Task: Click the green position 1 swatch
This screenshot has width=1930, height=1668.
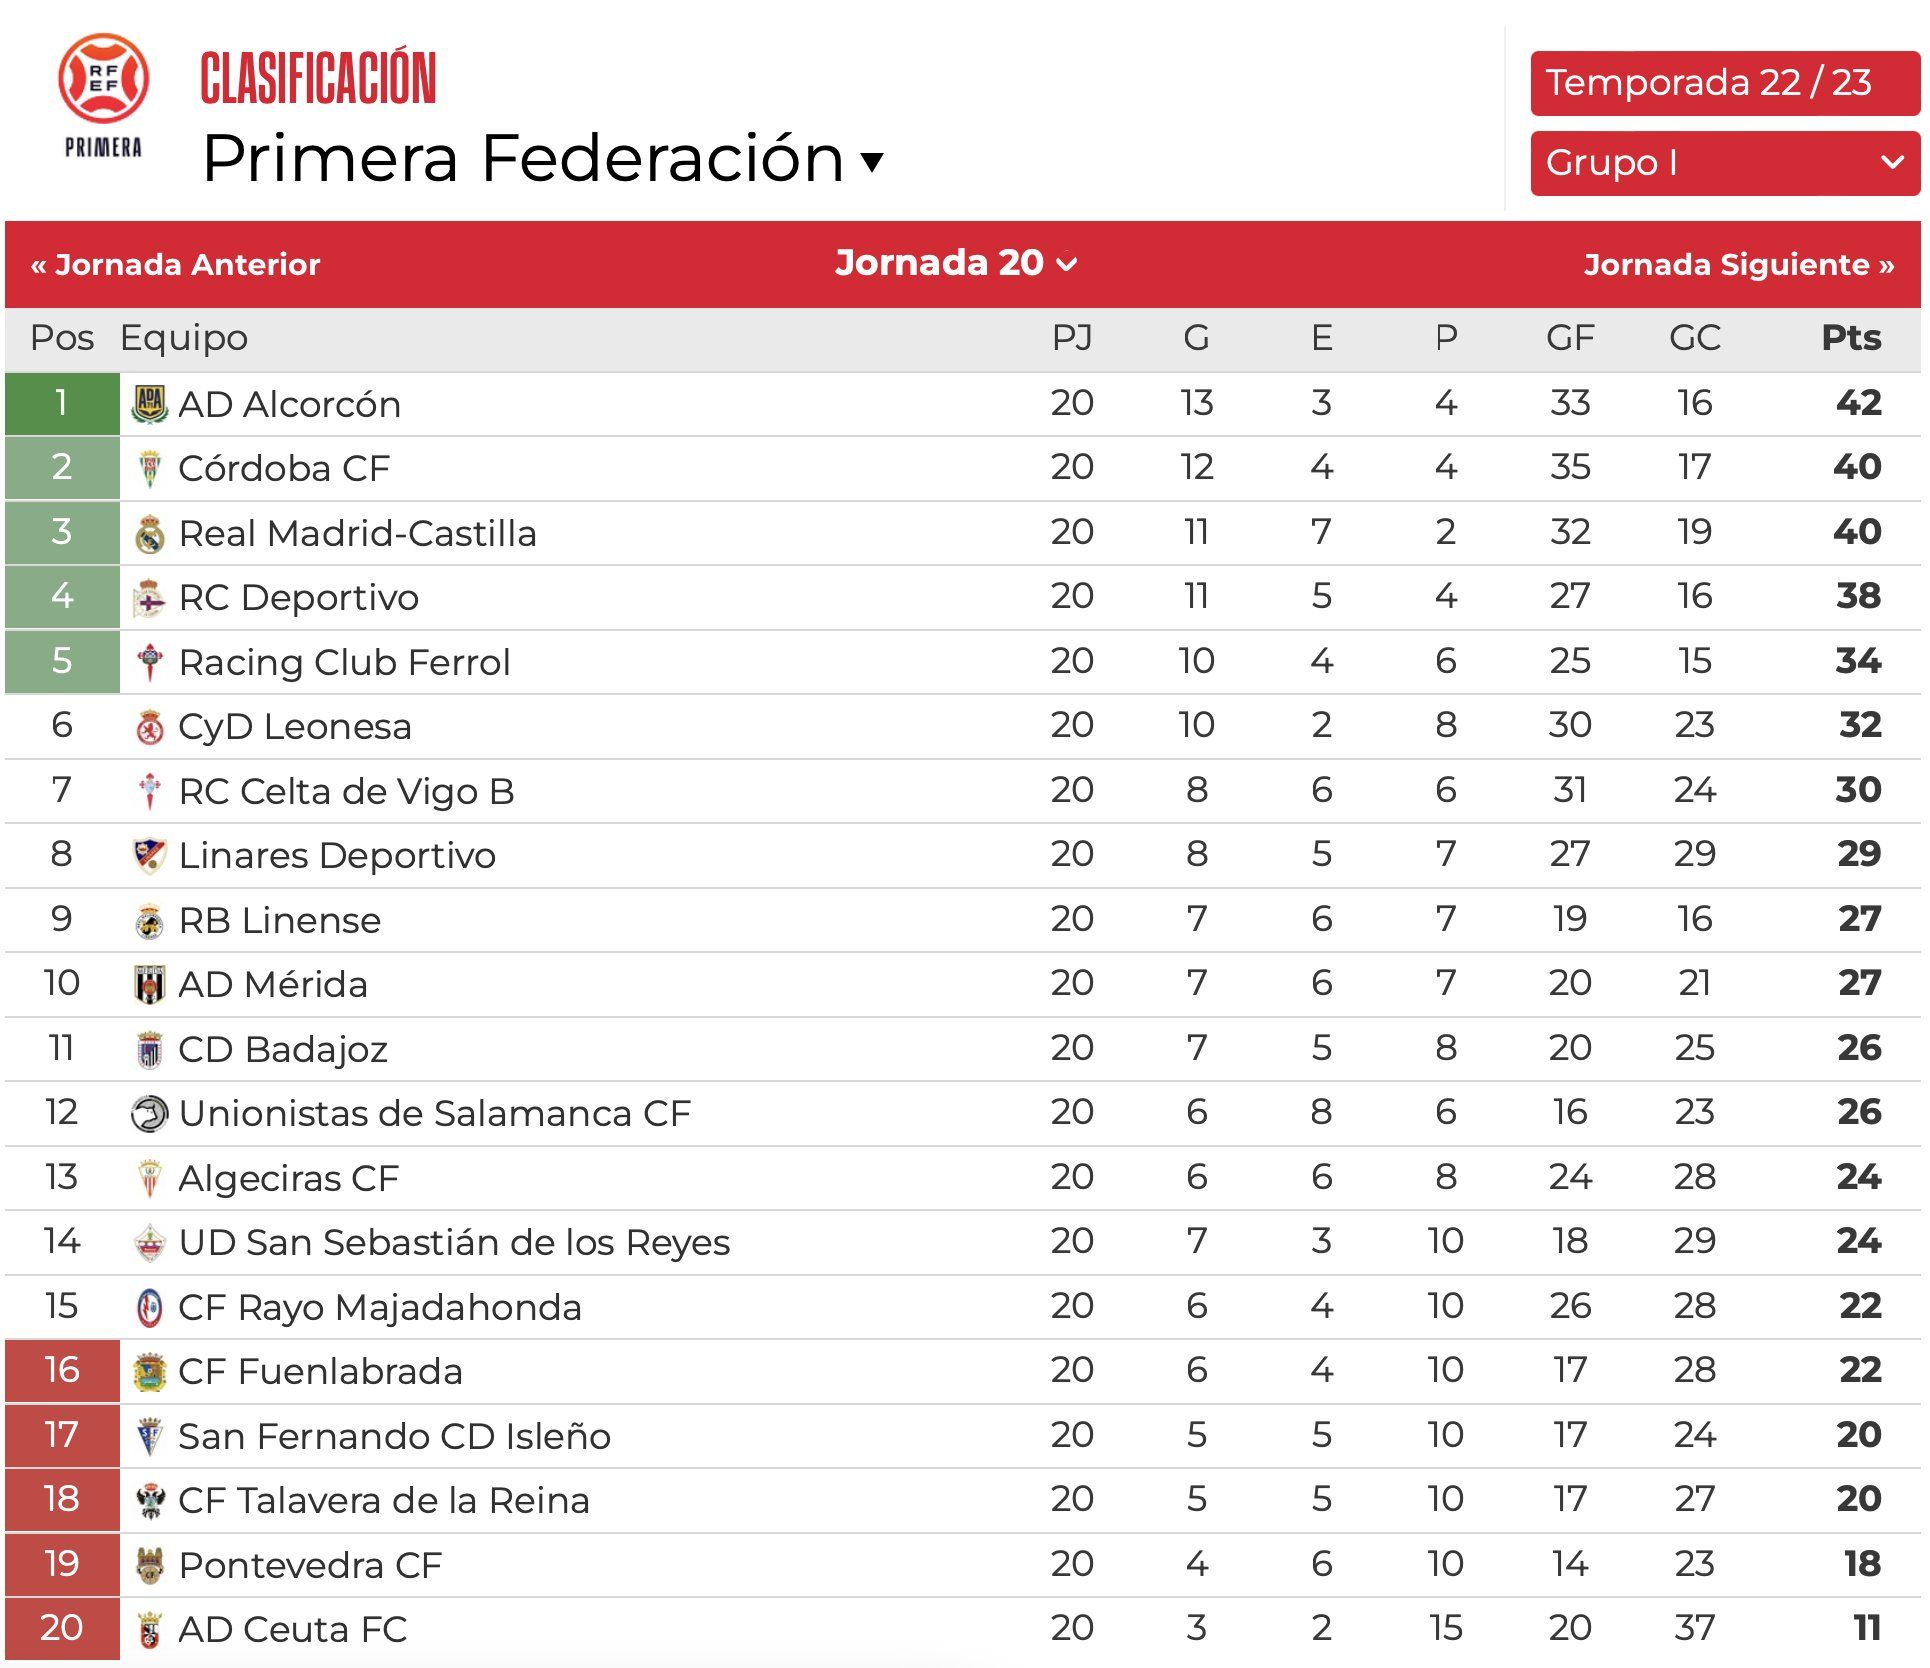Action: pyautogui.click(x=62, y=403)
